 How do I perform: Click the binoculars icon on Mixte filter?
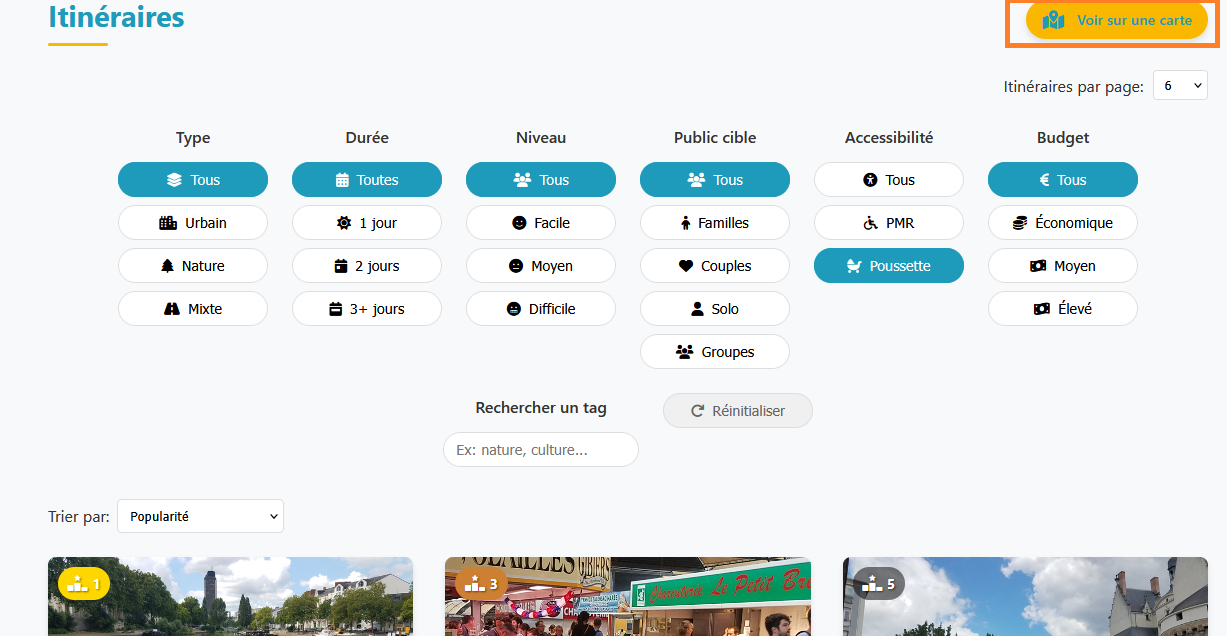pos(171,309)
